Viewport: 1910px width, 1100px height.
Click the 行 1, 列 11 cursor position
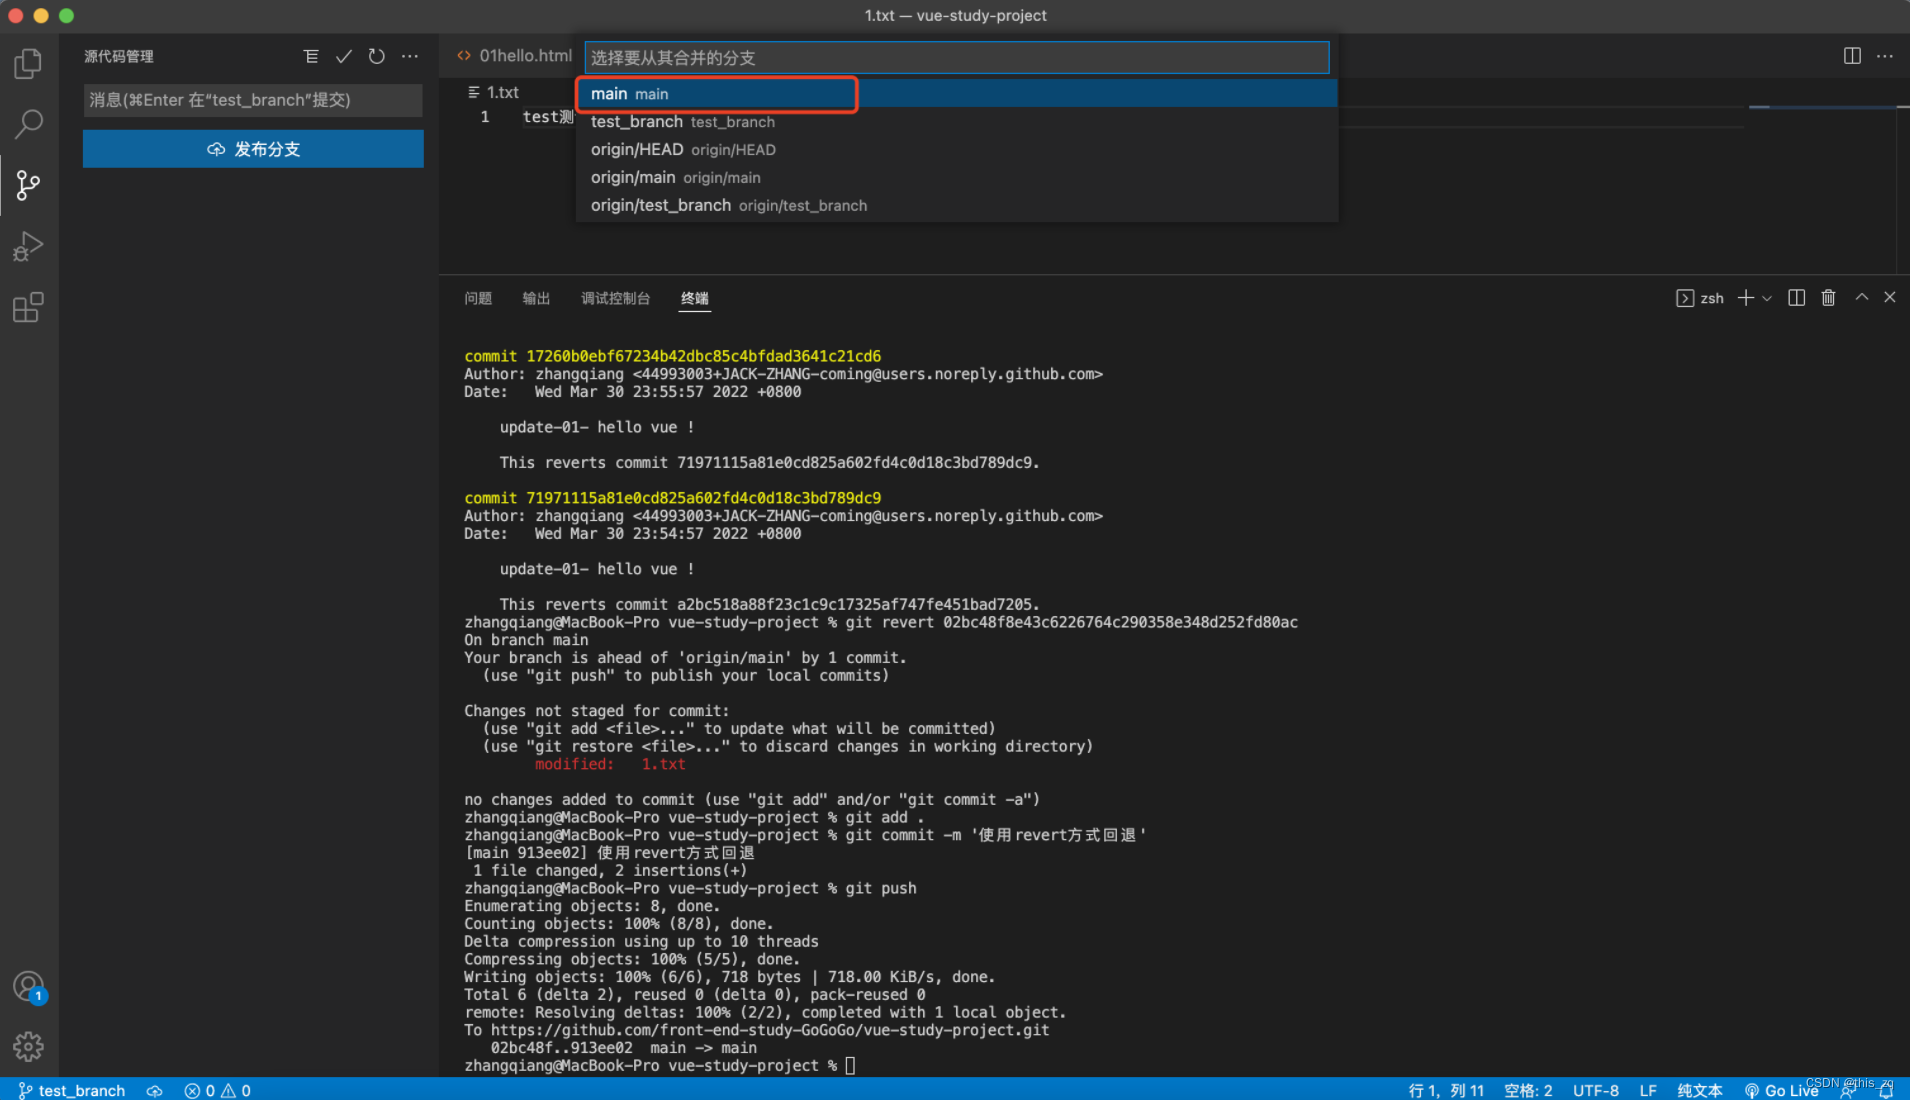pyautogui.click(x=1446, y=1090)
